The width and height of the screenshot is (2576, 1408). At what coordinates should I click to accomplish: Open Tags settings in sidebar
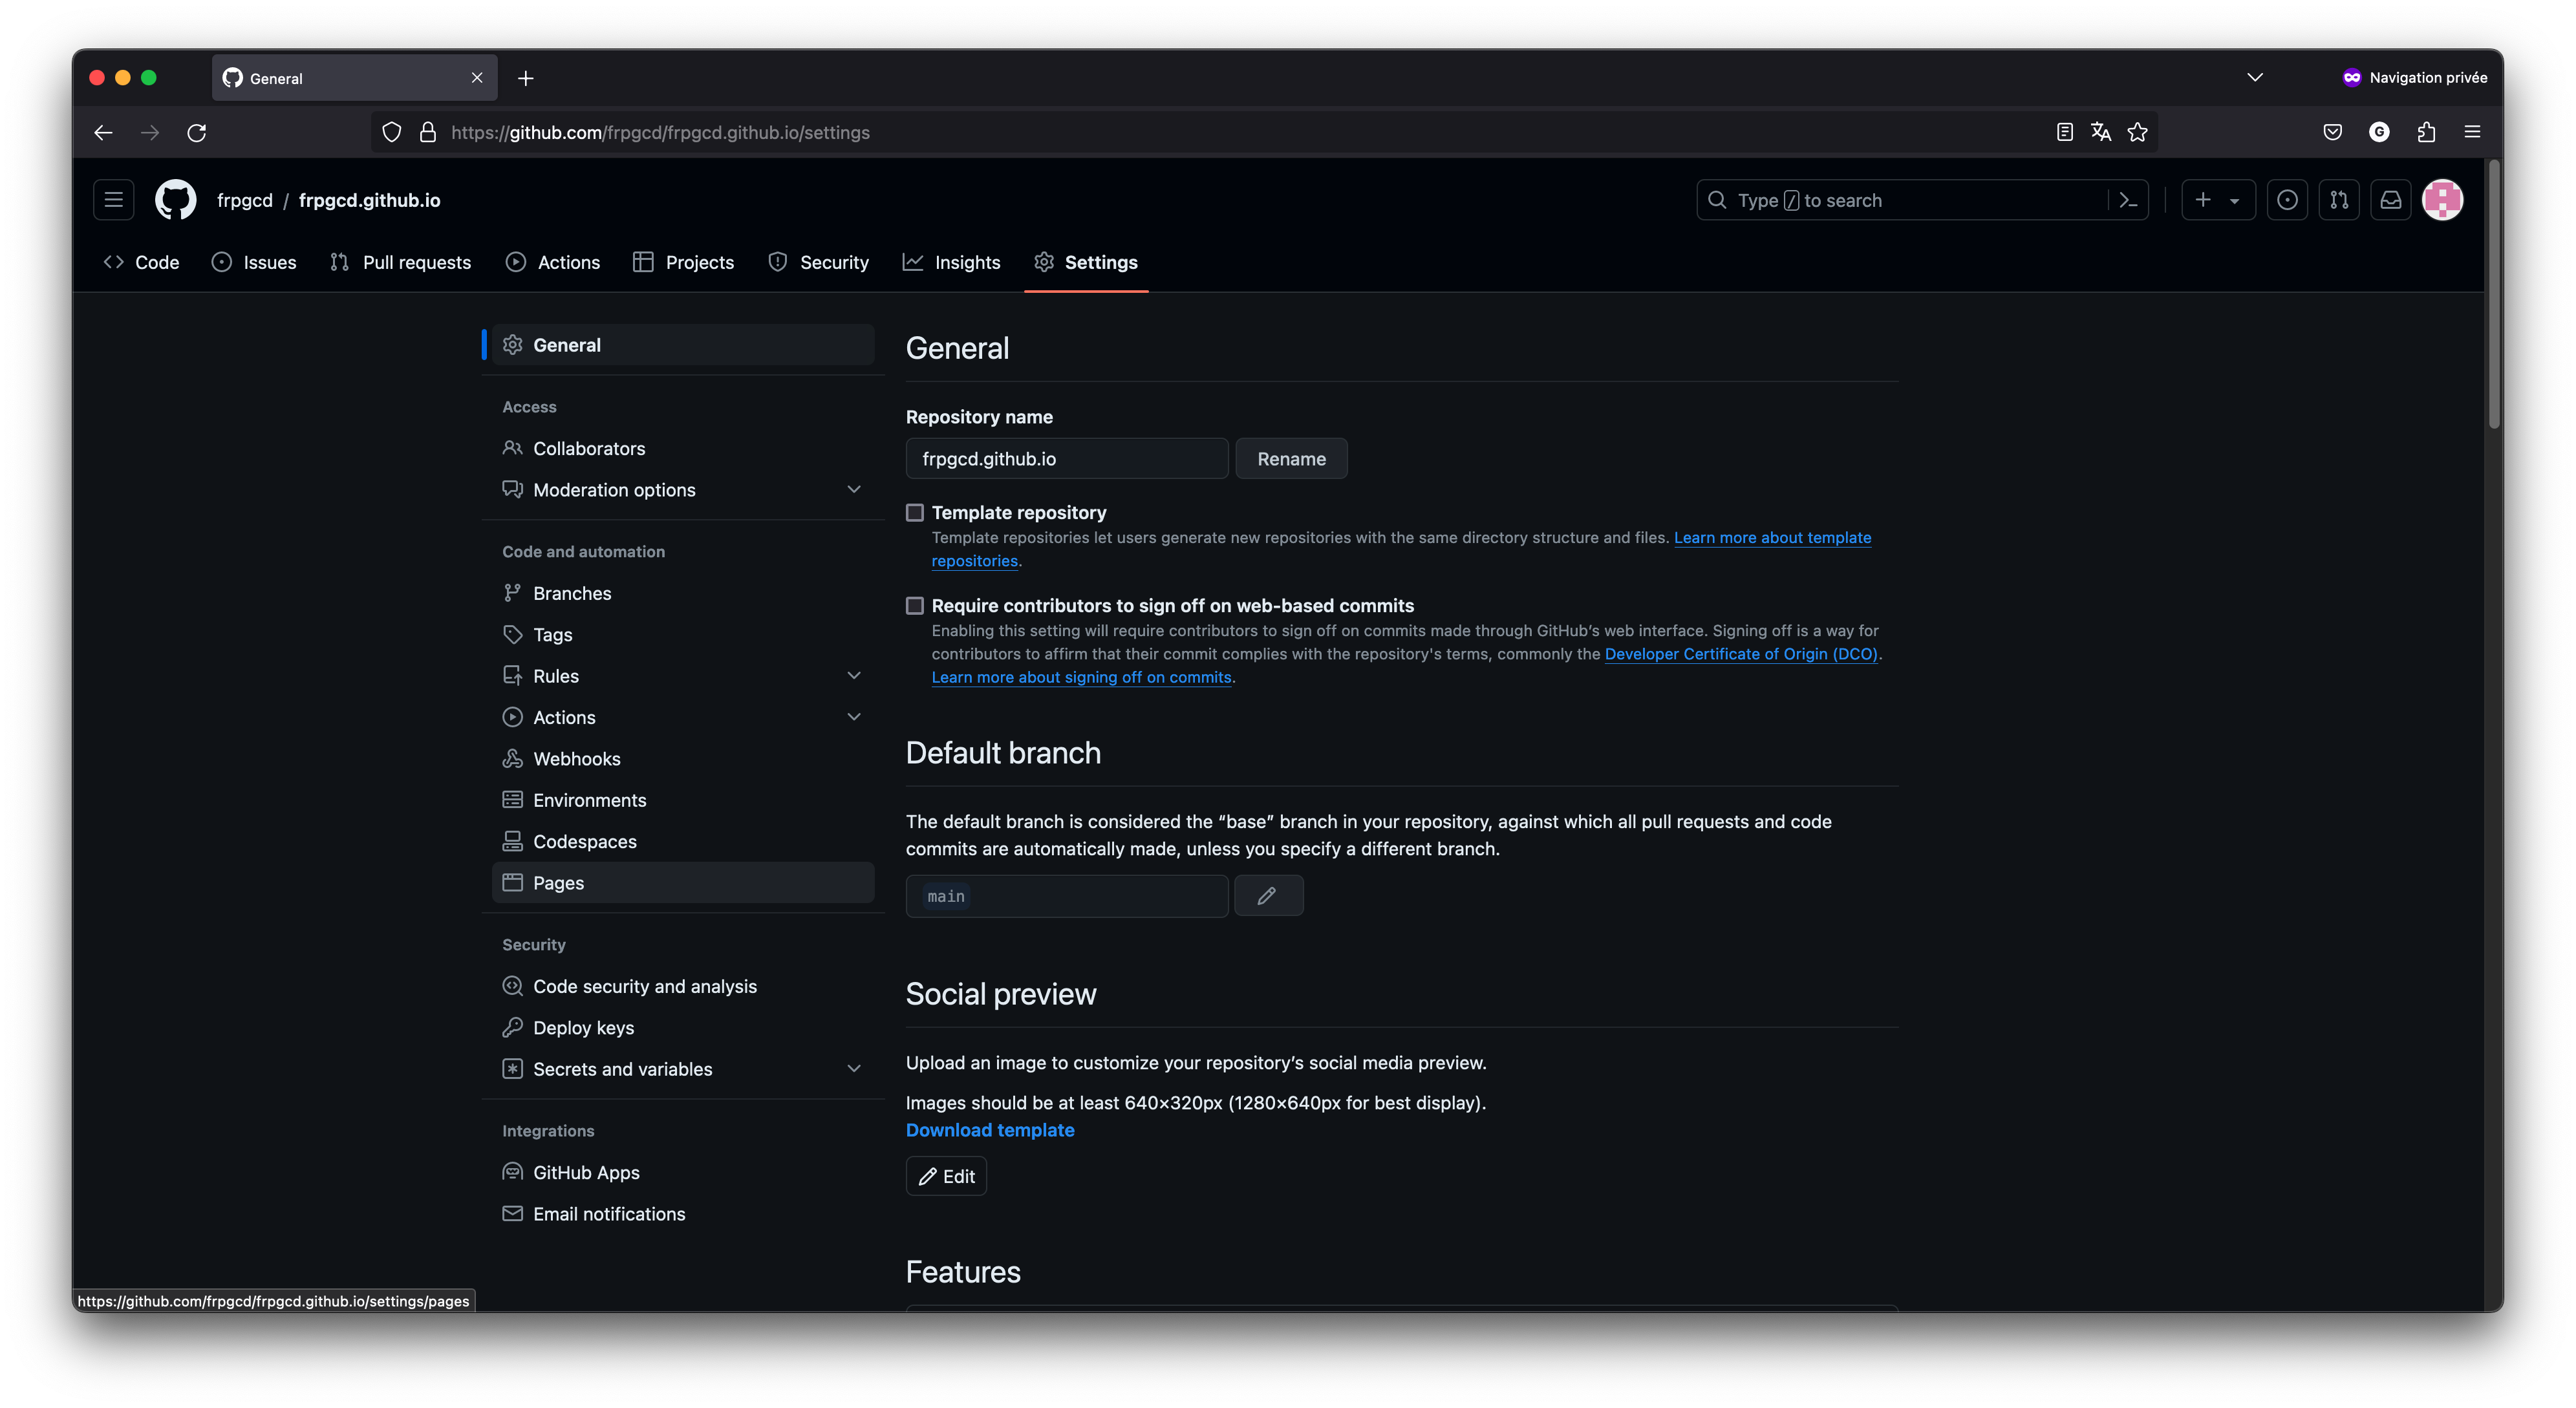pyautogui.click(x=682, y=635)
